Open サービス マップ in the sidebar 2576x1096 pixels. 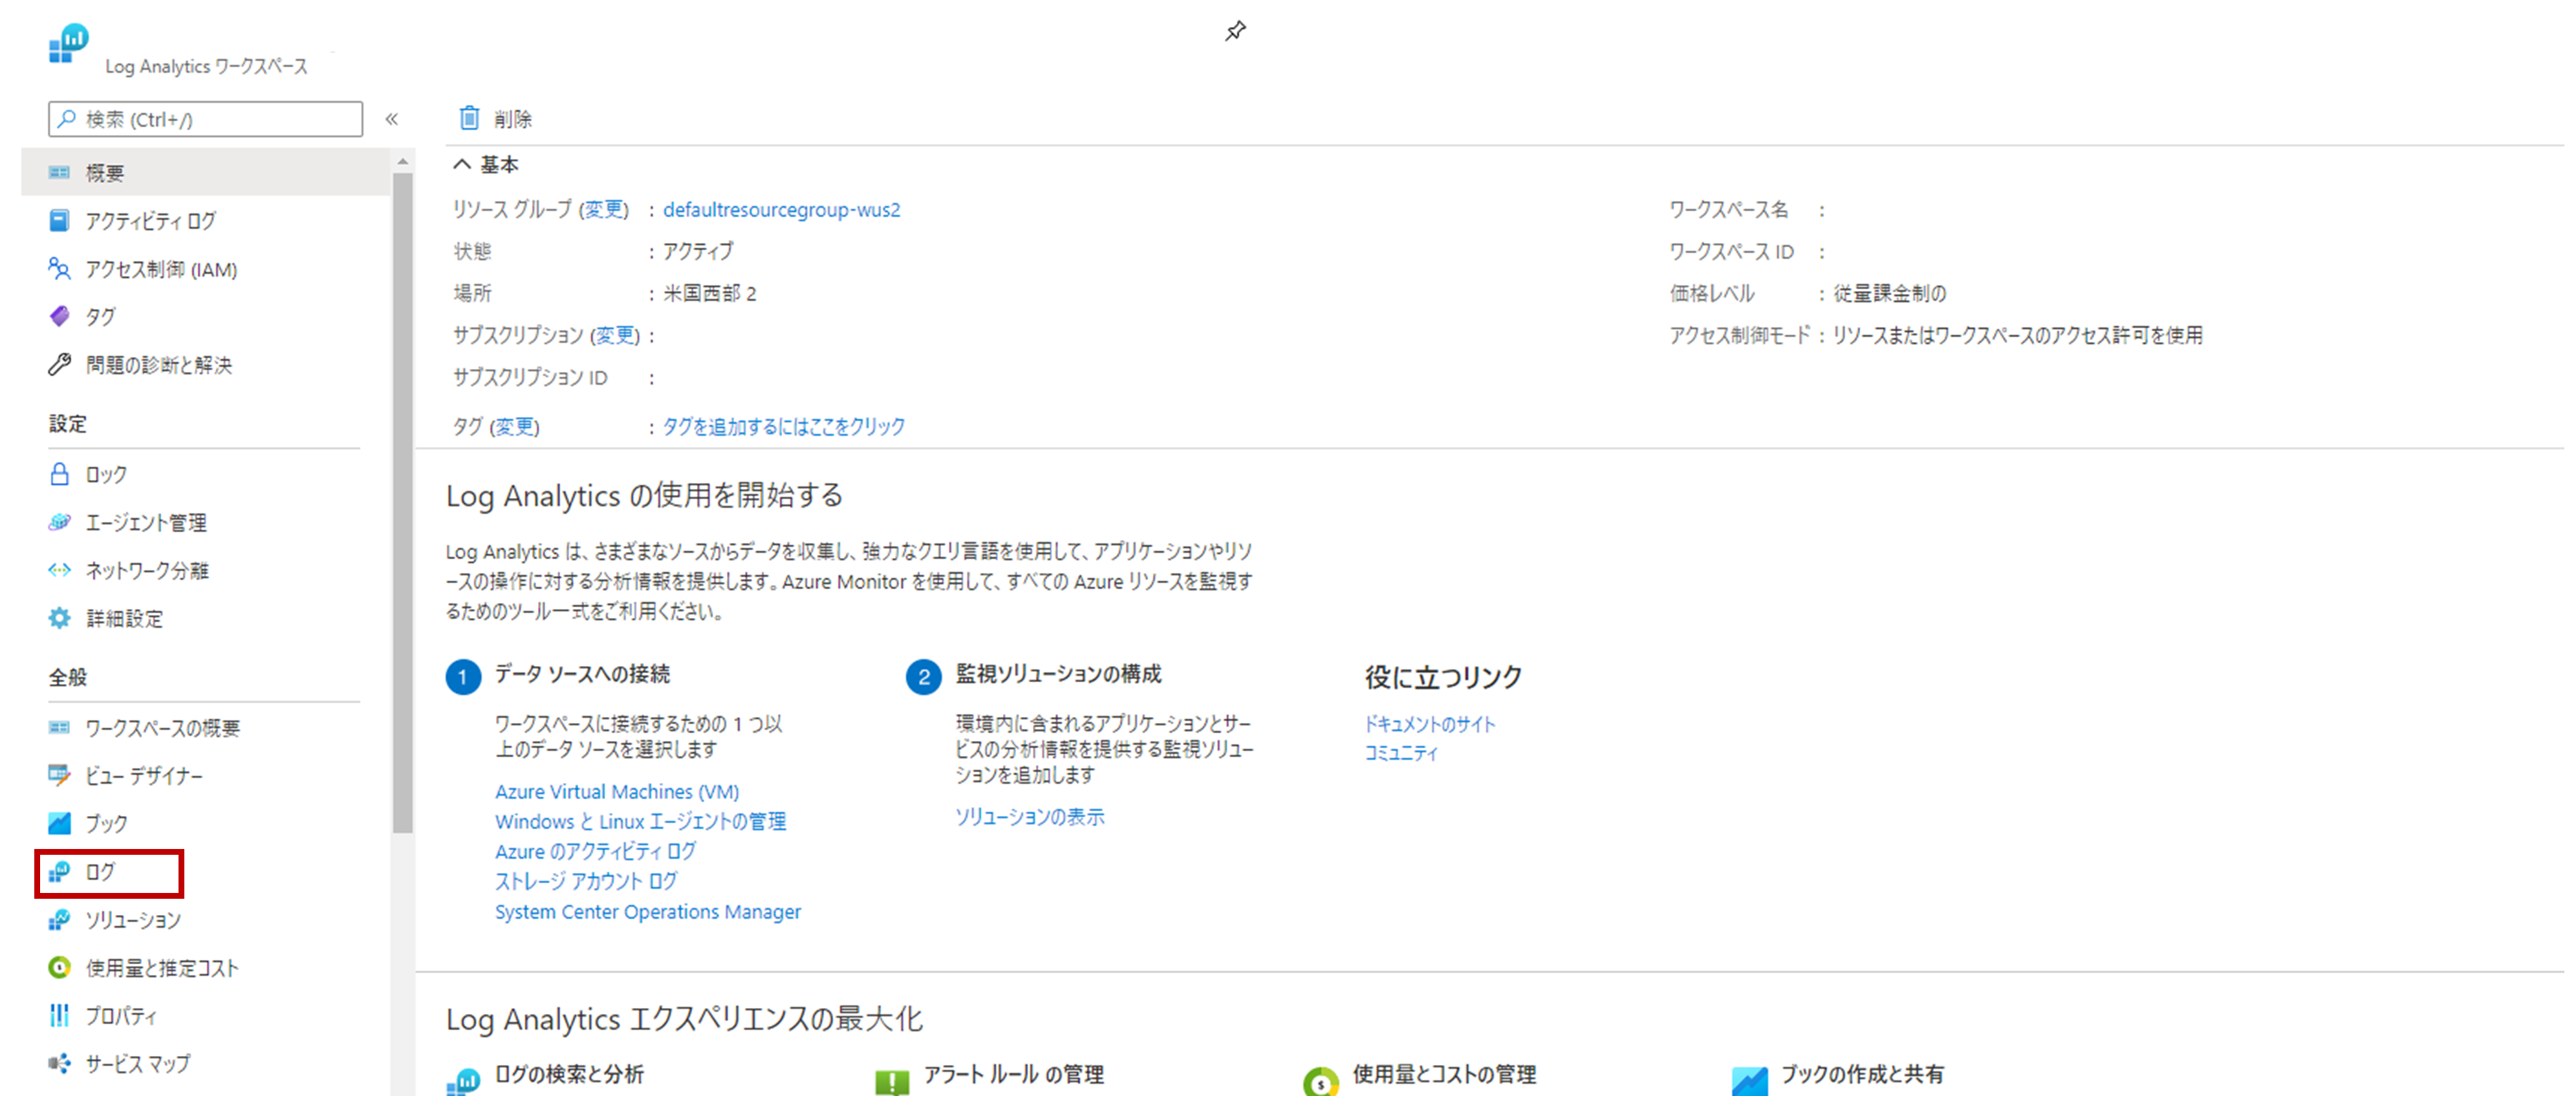138,1063
